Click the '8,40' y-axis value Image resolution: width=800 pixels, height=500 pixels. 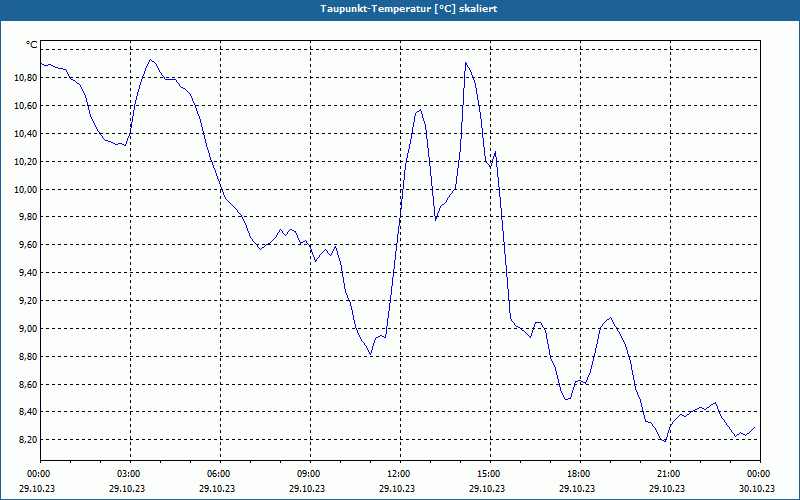coord(29,412)
